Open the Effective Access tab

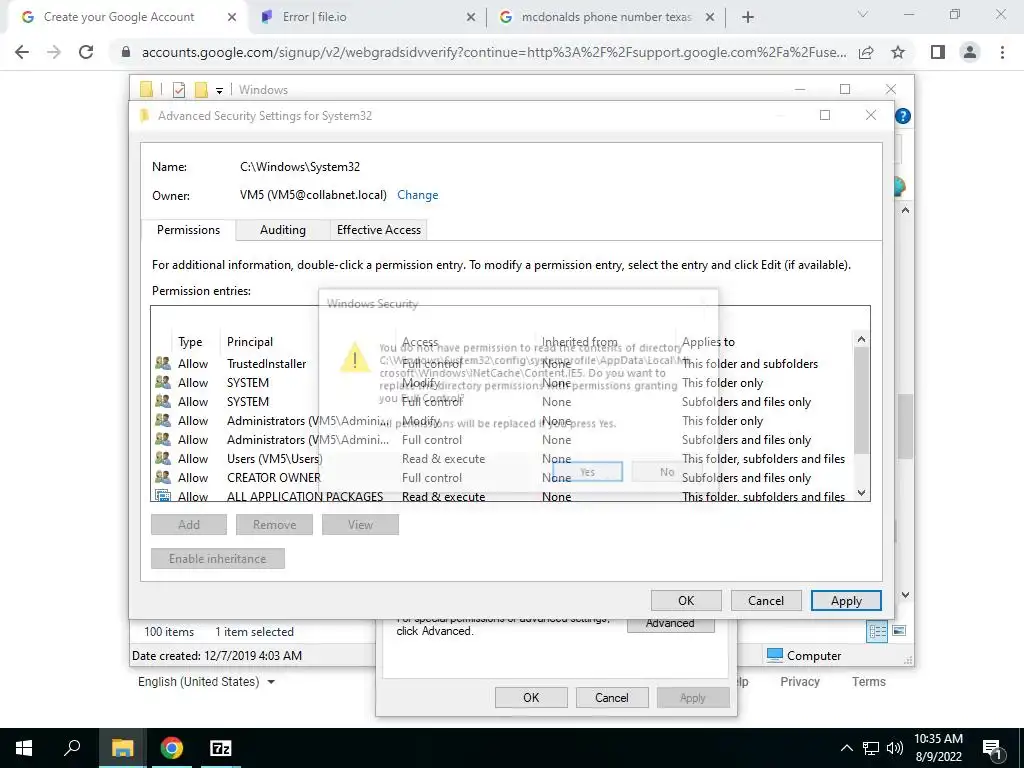tap(379, 230)
